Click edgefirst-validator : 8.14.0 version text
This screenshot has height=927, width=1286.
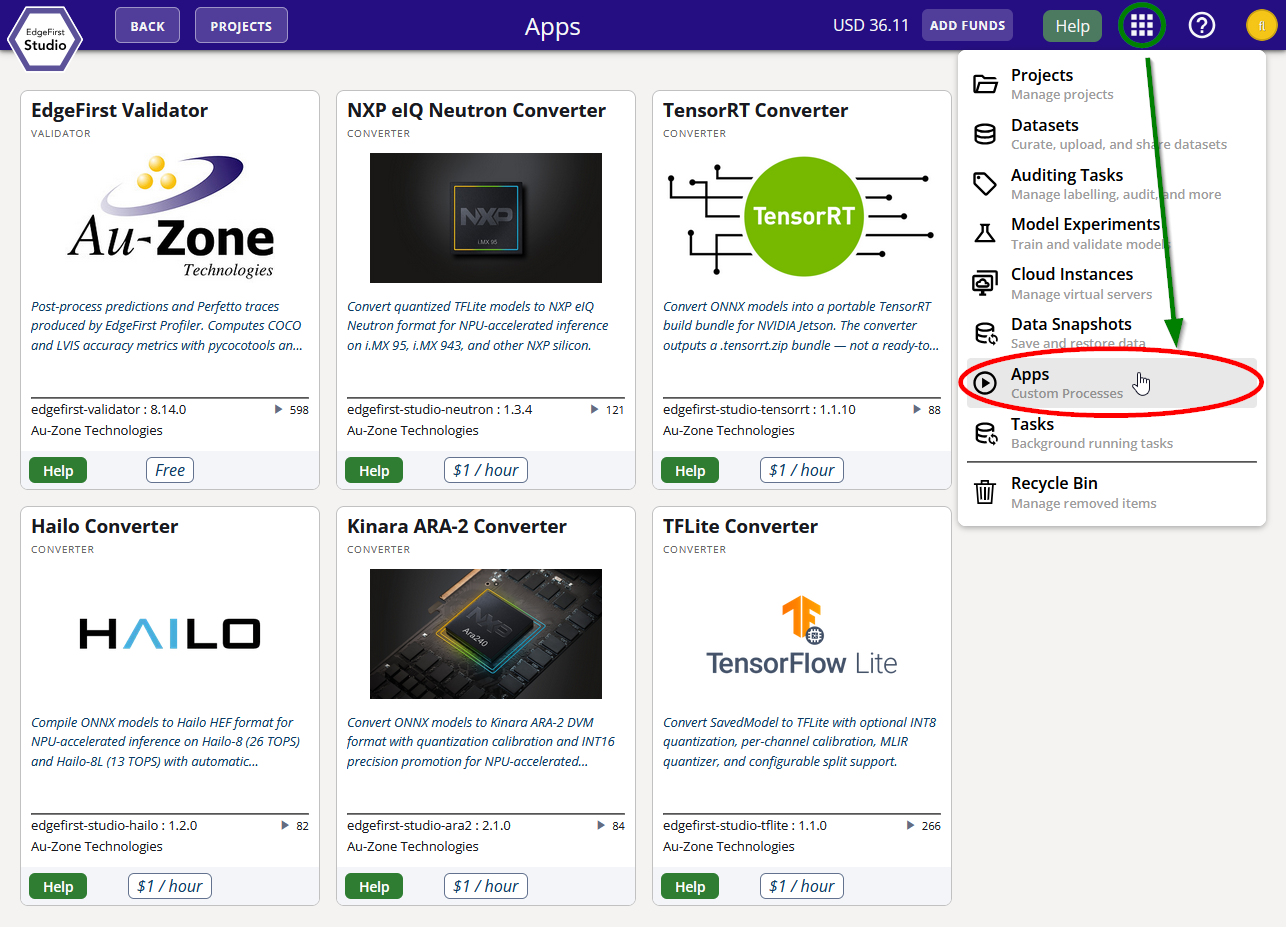click(109, 410)
